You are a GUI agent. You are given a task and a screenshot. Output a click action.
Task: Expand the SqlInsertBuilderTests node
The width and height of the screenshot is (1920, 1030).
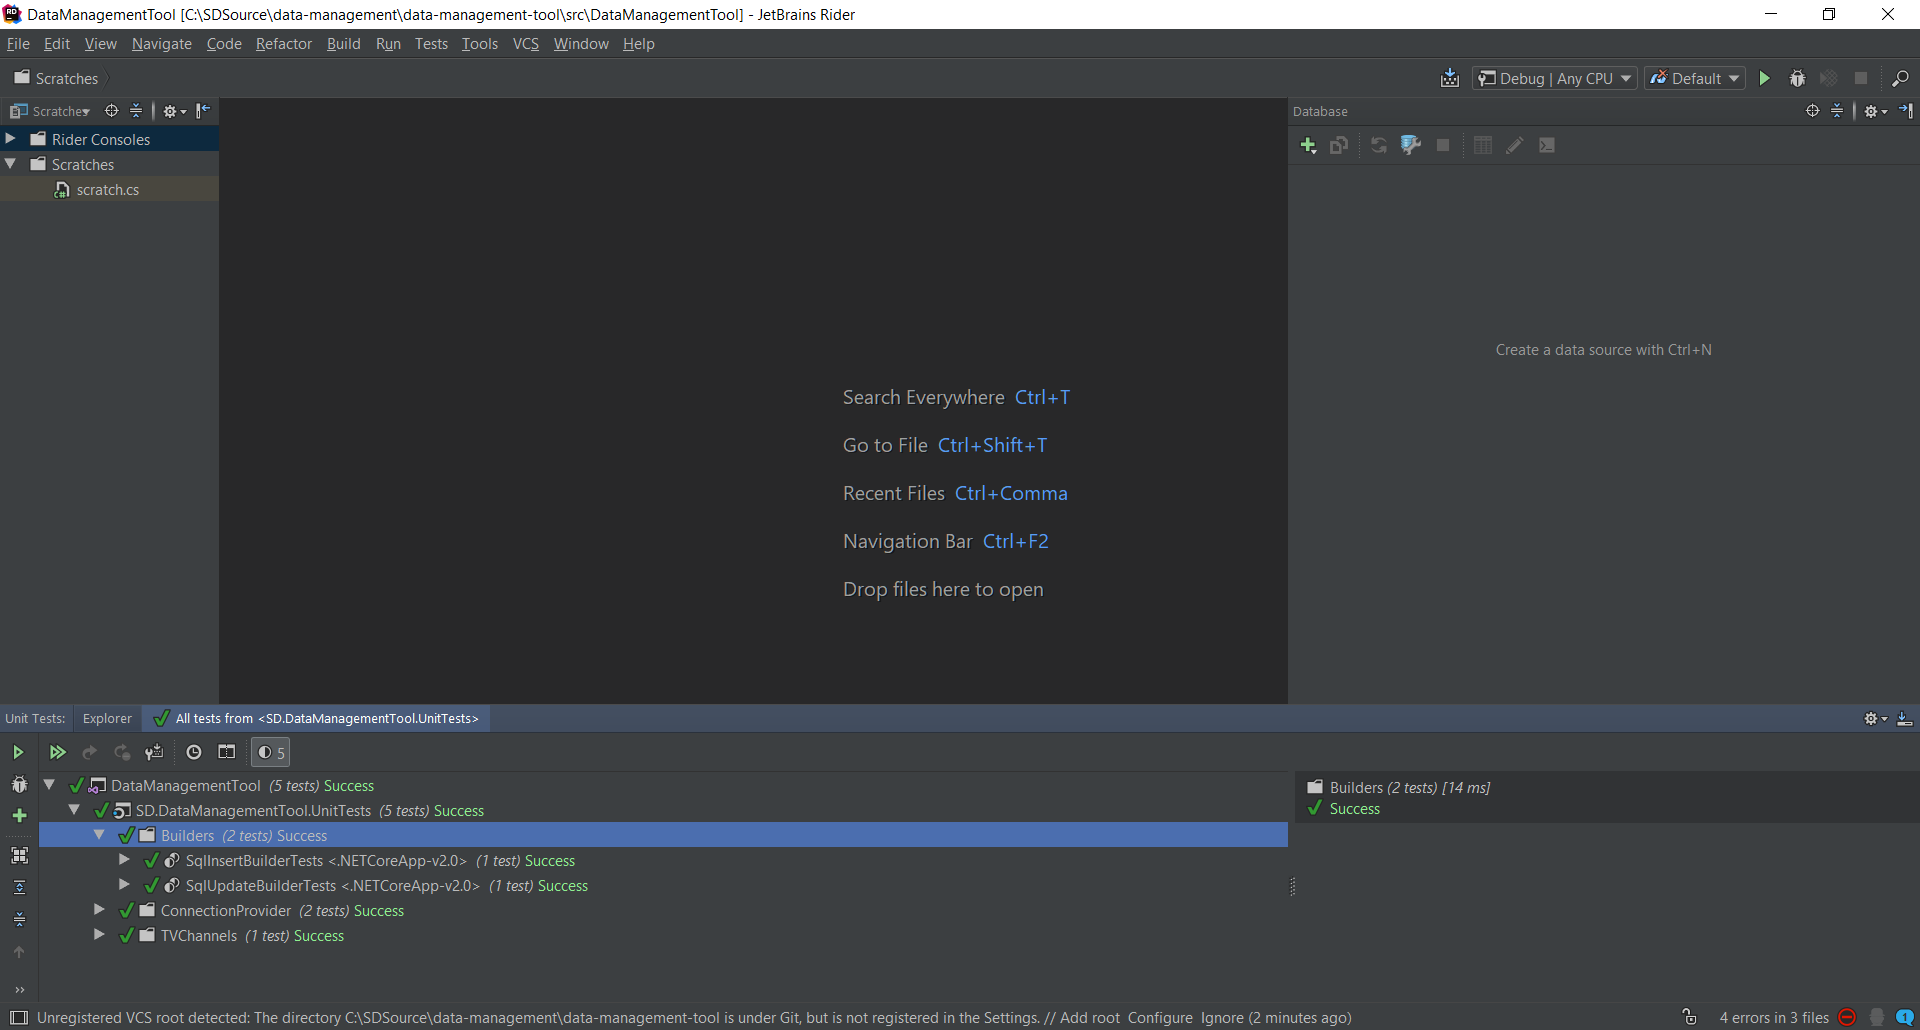[124, 860]
